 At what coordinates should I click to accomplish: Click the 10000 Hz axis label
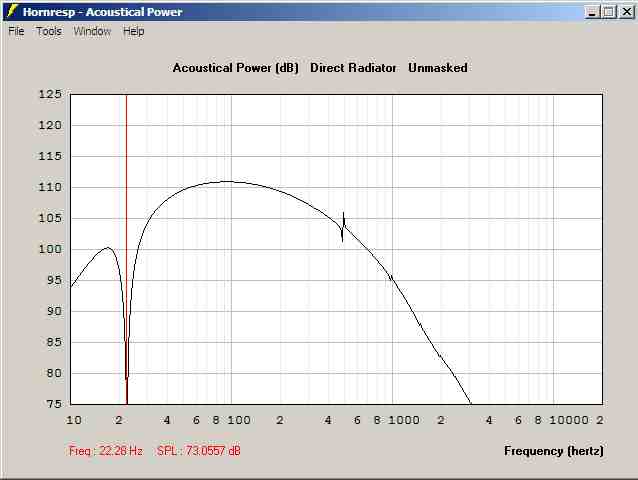[x=569, y=420]
